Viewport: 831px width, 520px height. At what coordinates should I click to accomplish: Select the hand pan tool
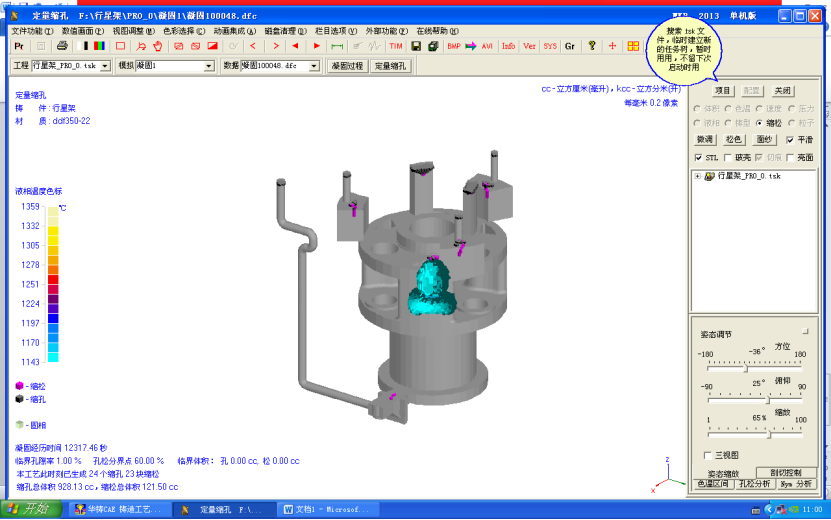point(156,46)
